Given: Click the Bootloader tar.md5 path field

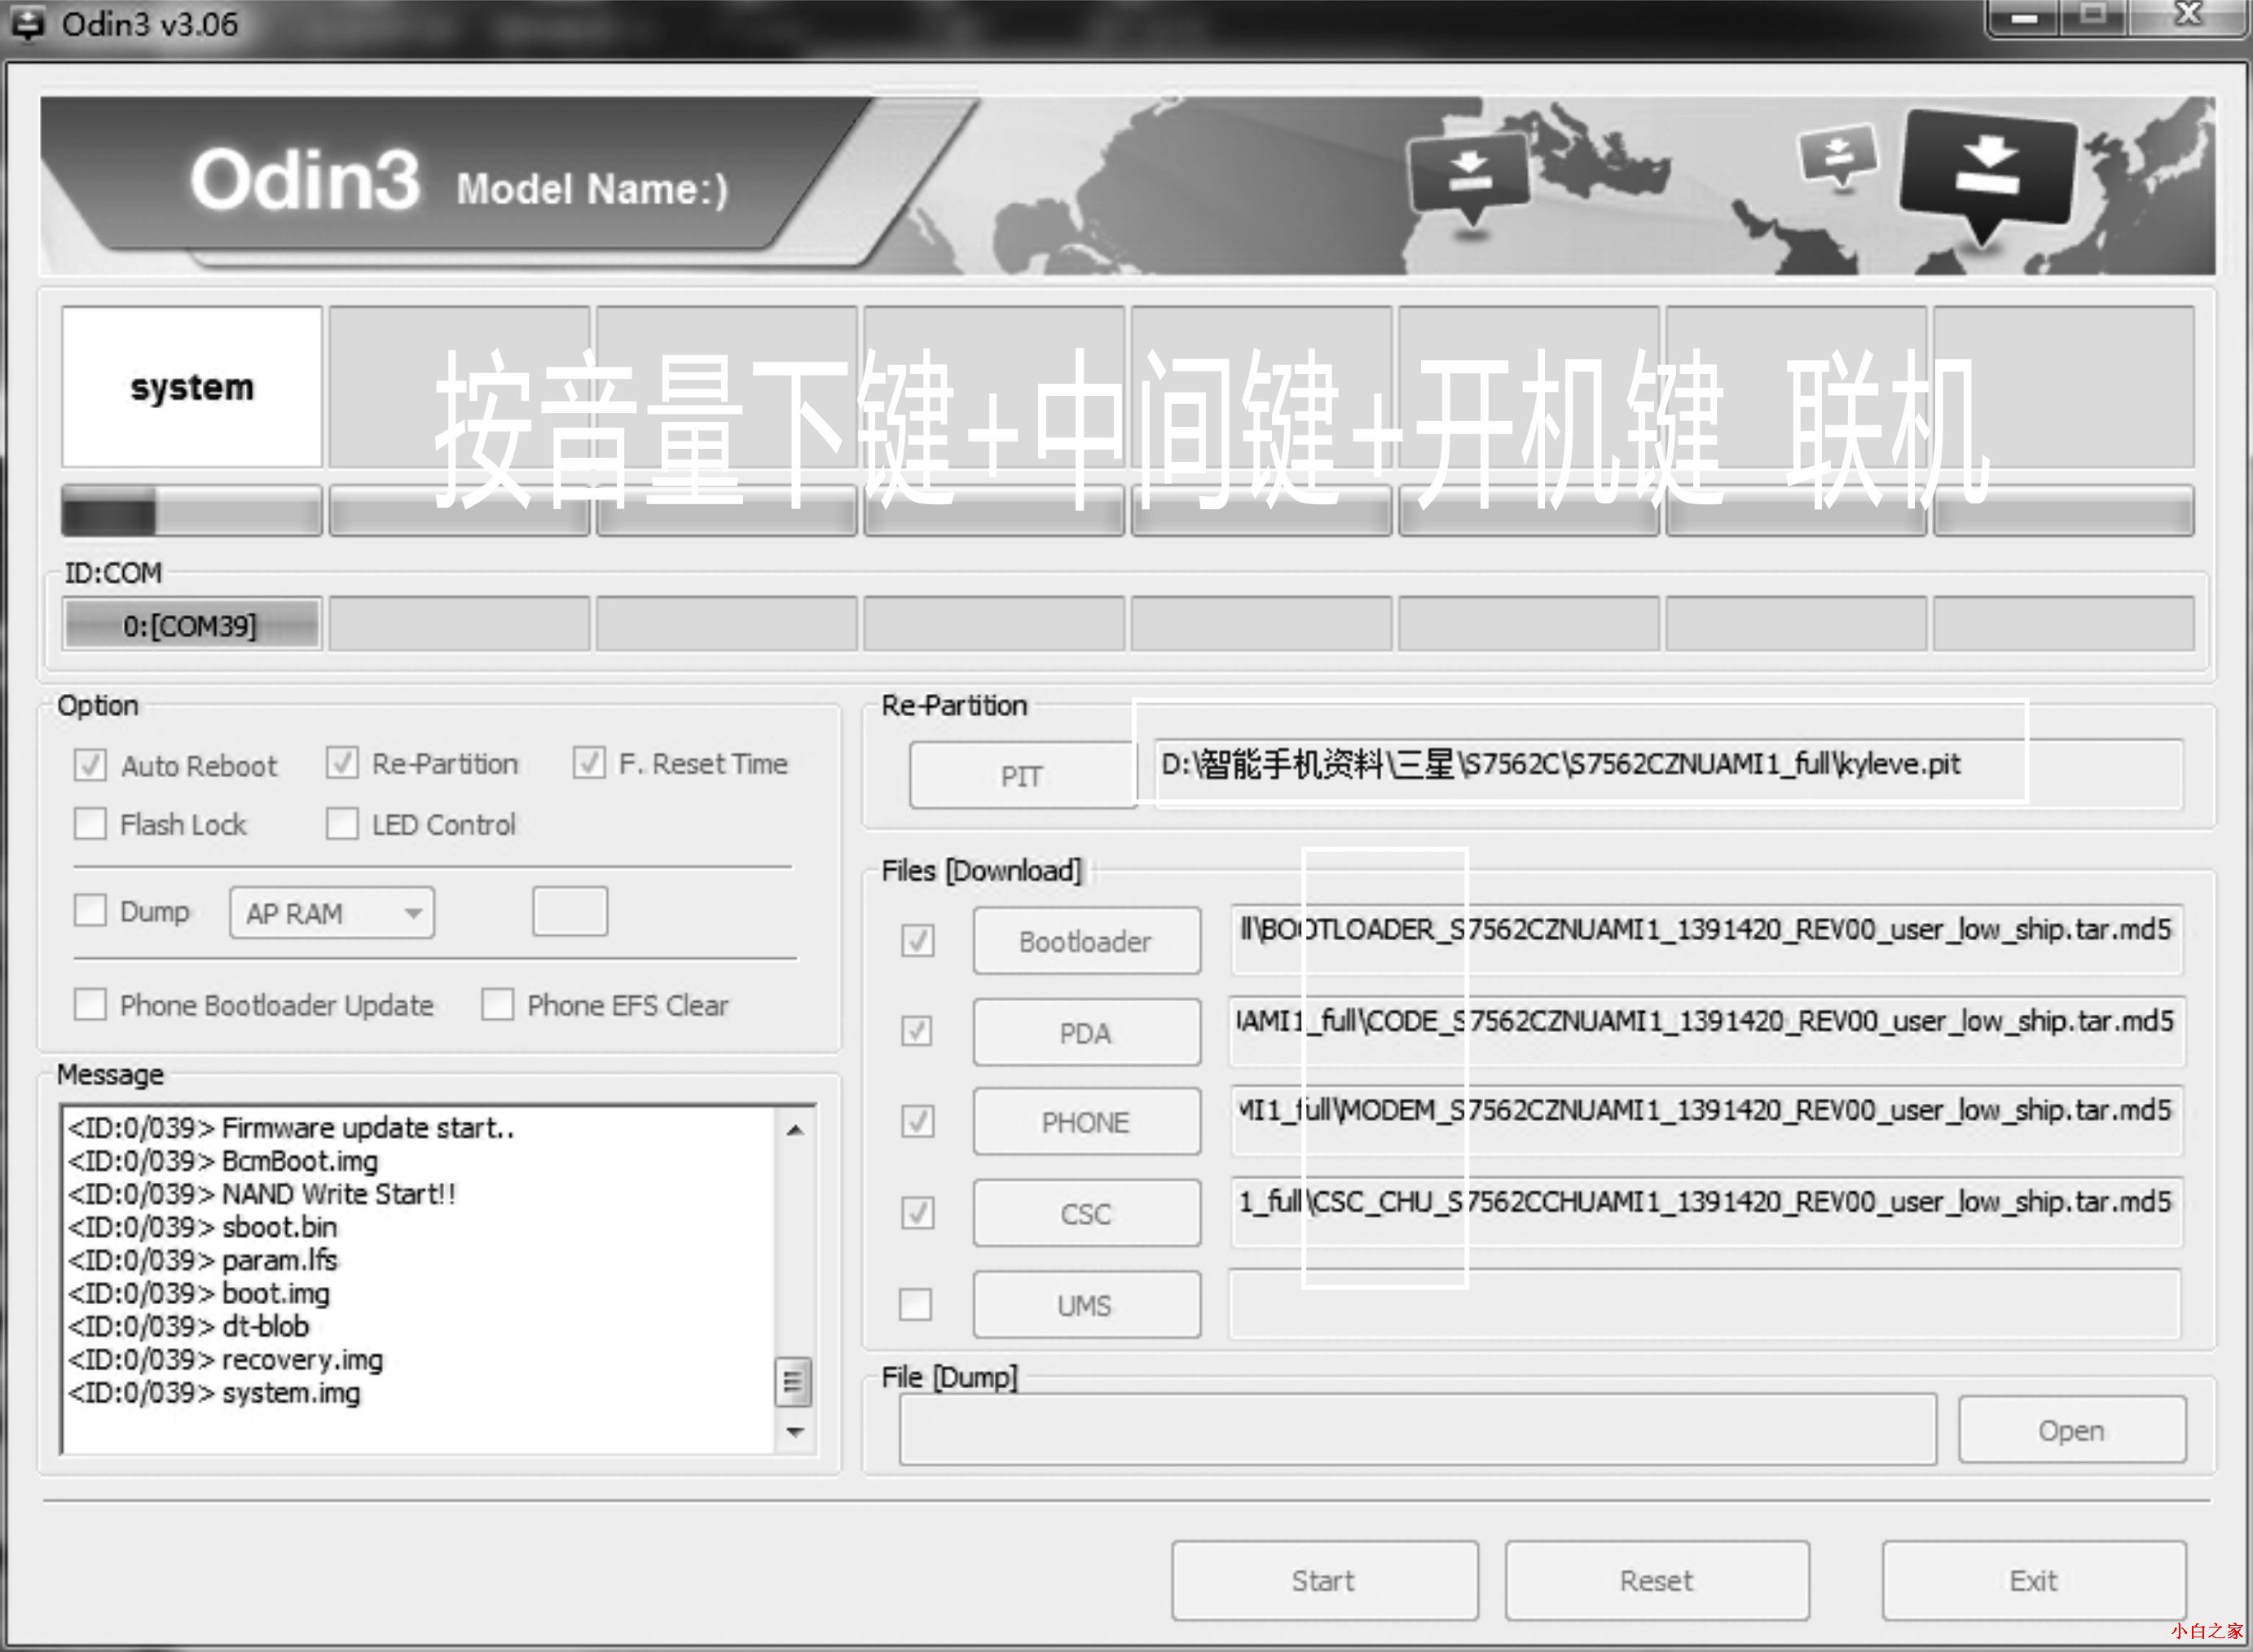Looking at the screenshot, I should pyautogui.click(x=1706, y=940).
